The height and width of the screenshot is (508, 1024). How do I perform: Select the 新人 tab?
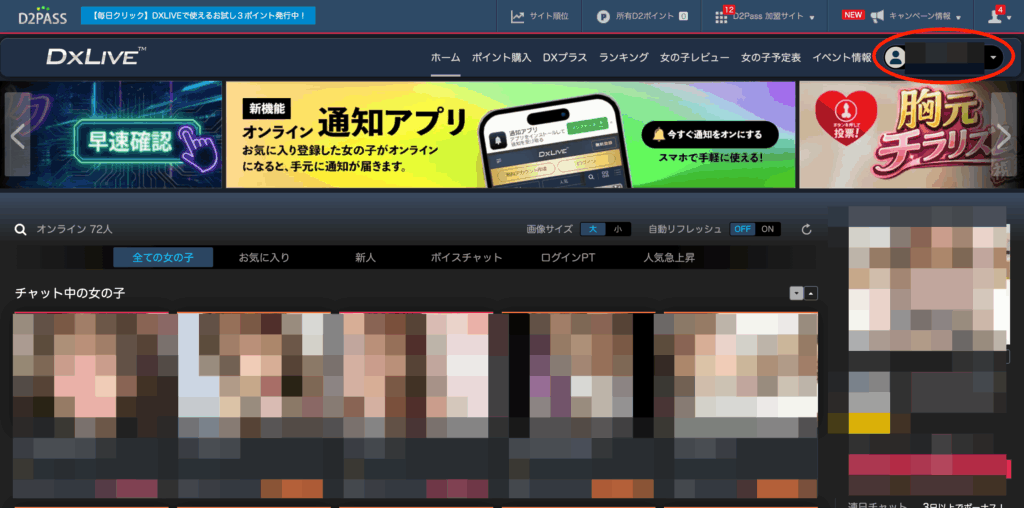pos(366,257)
